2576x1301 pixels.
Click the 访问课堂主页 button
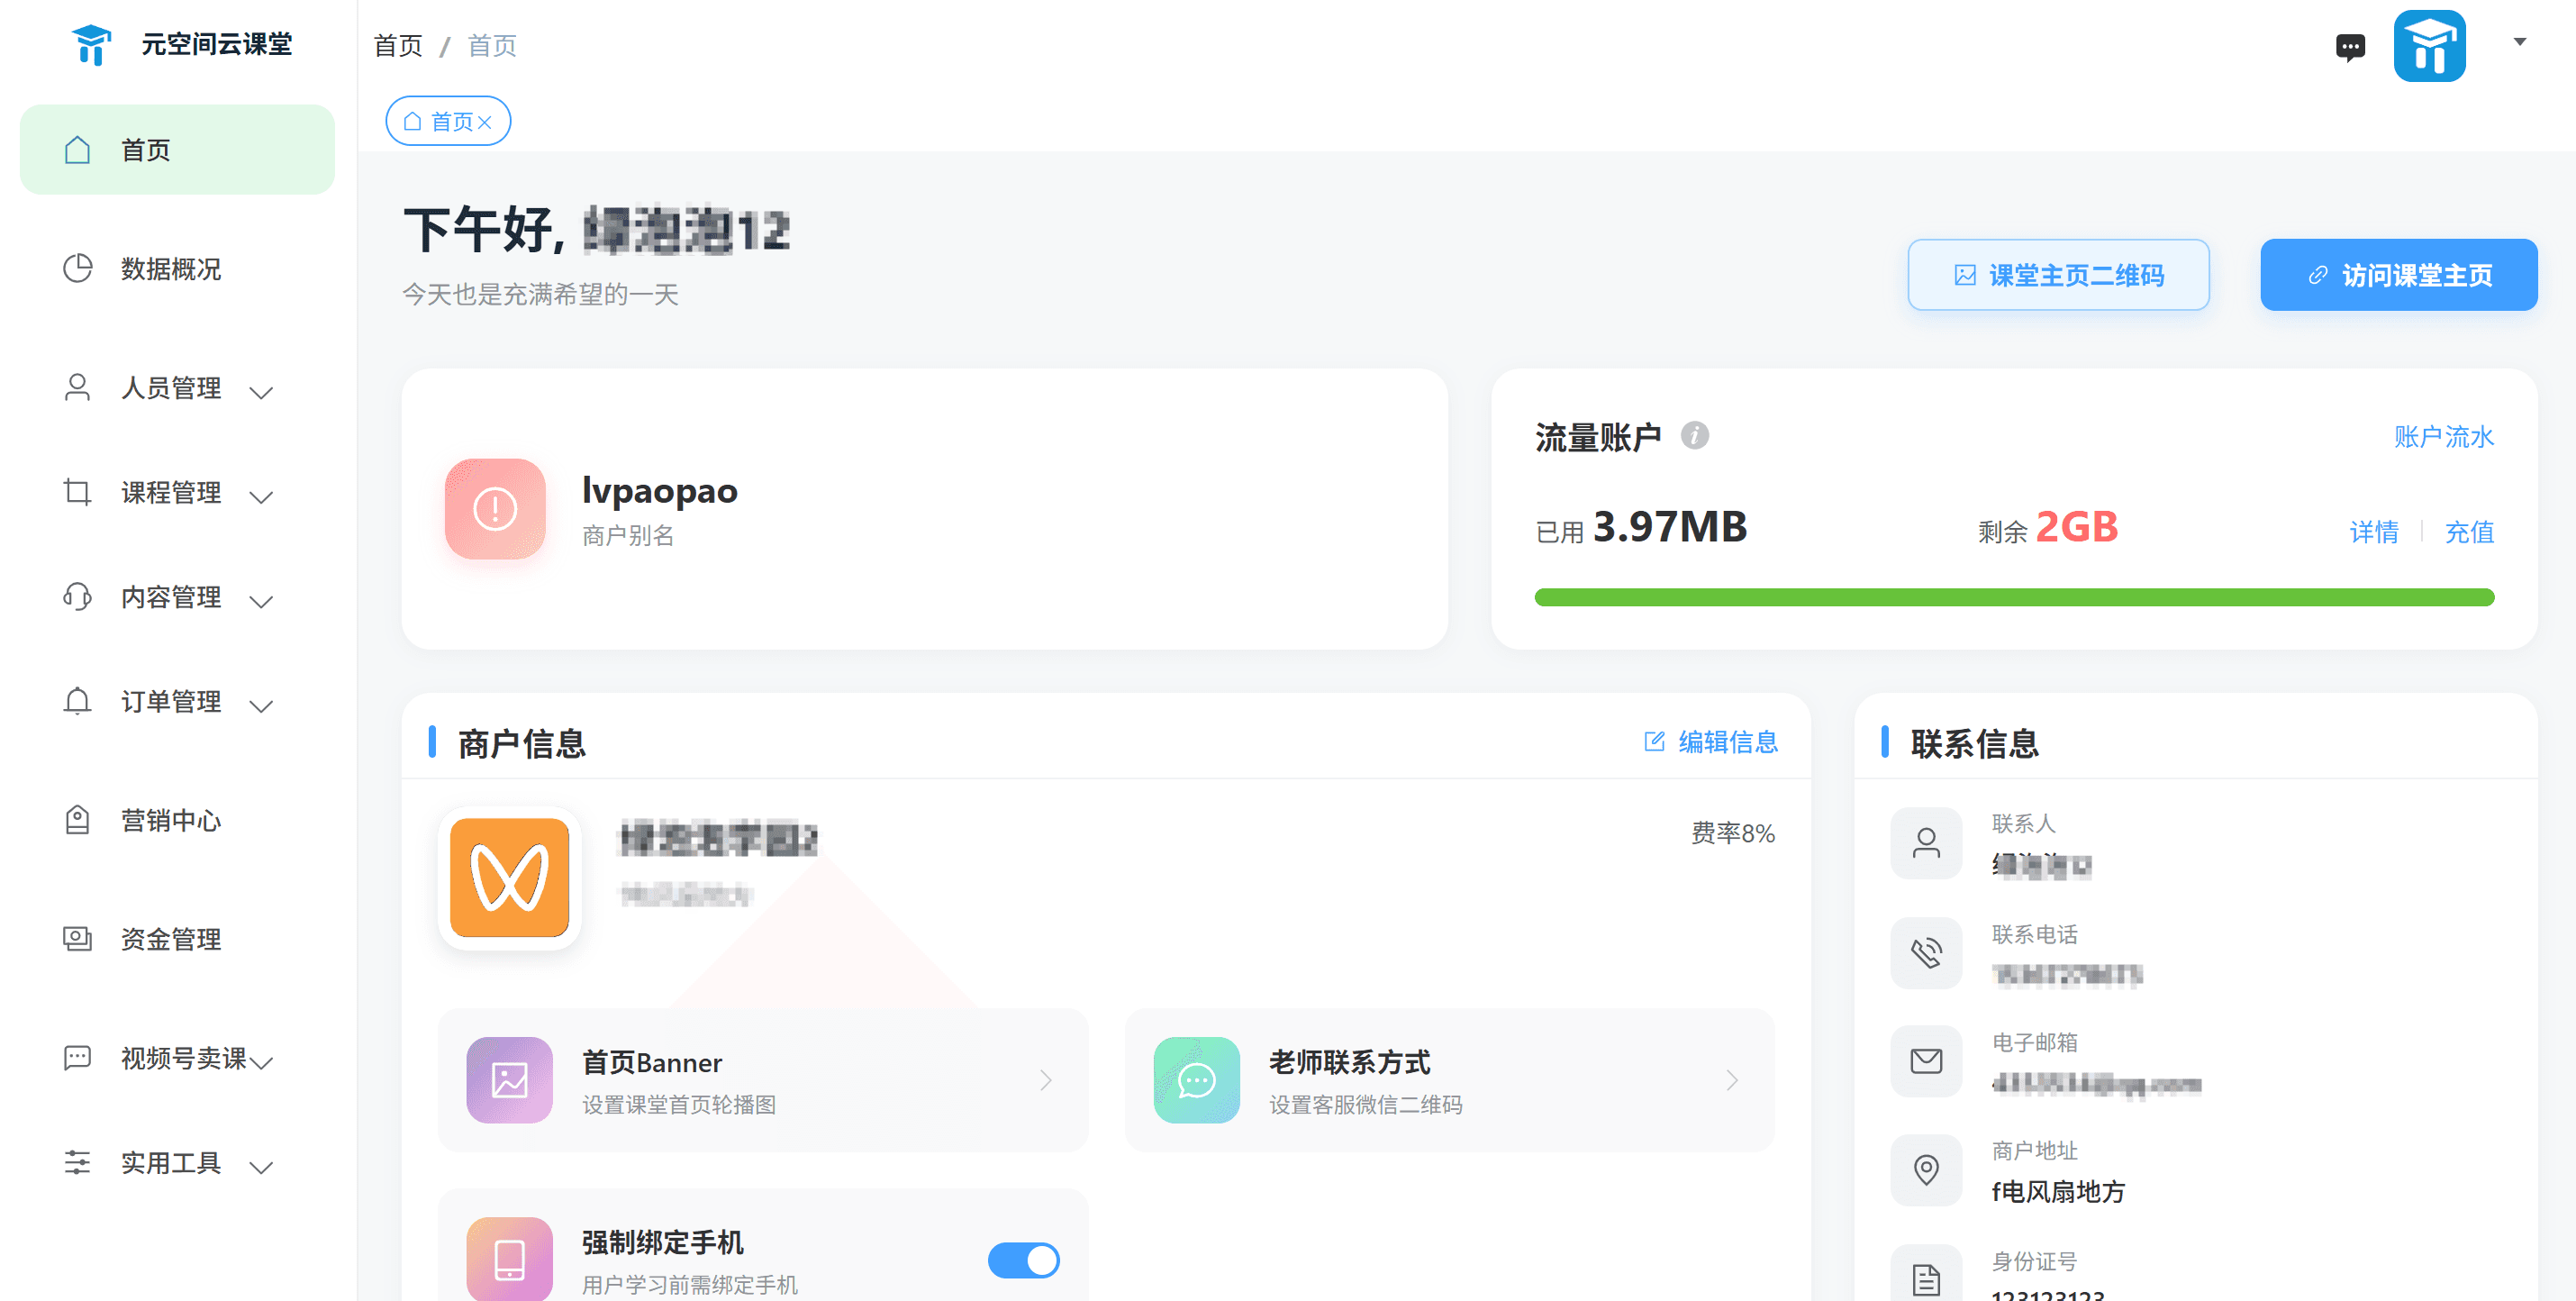click(2399, 274)
